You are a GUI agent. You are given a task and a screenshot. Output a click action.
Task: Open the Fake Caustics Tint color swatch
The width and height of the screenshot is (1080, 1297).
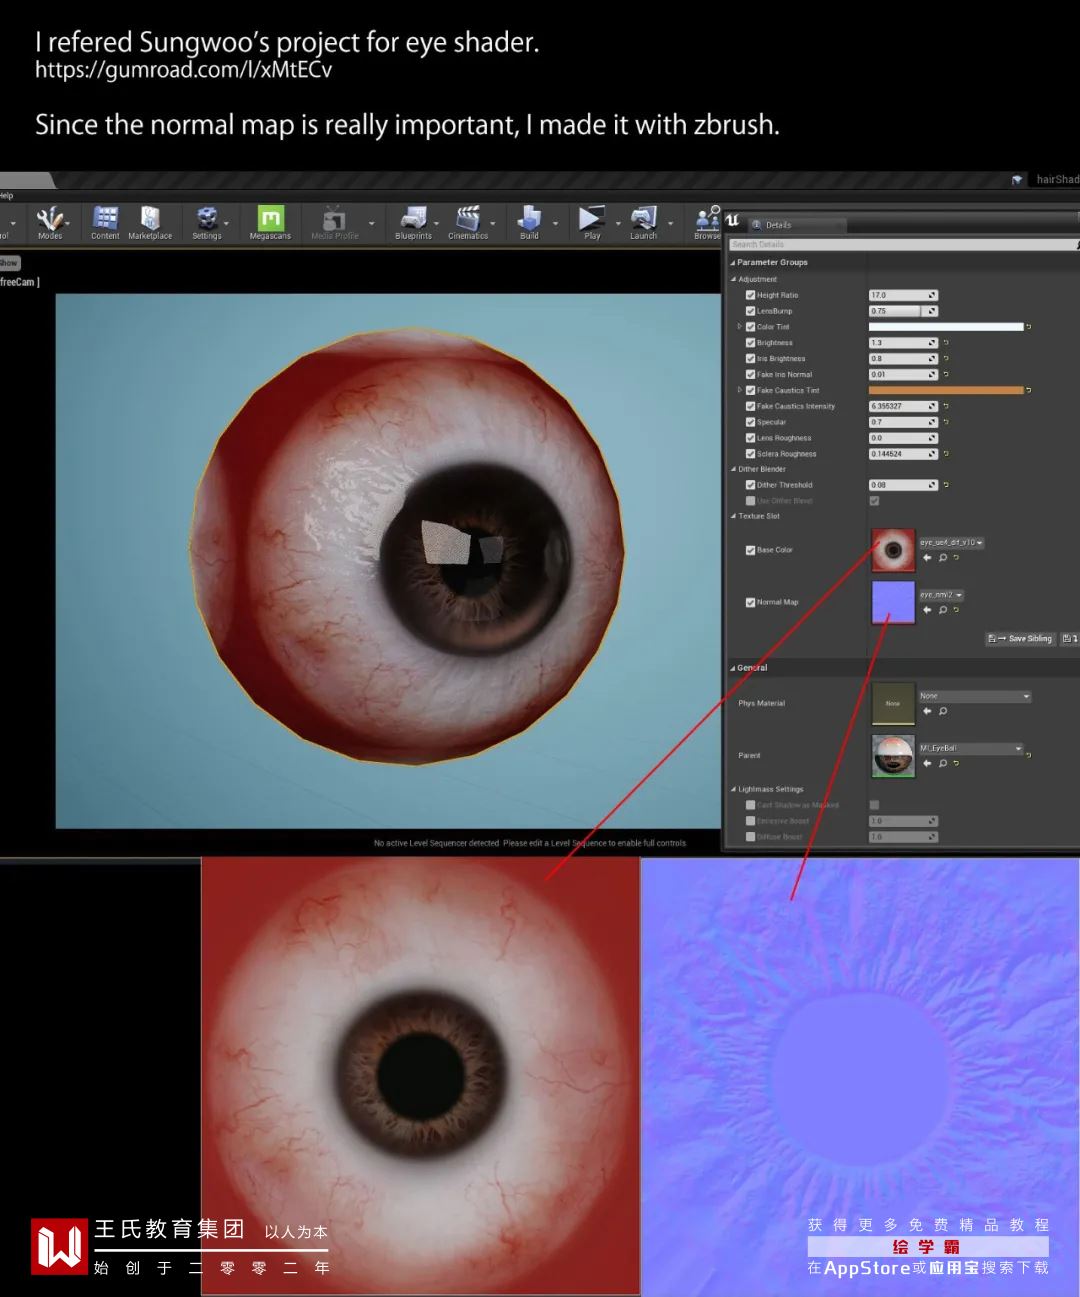point(945,390)
